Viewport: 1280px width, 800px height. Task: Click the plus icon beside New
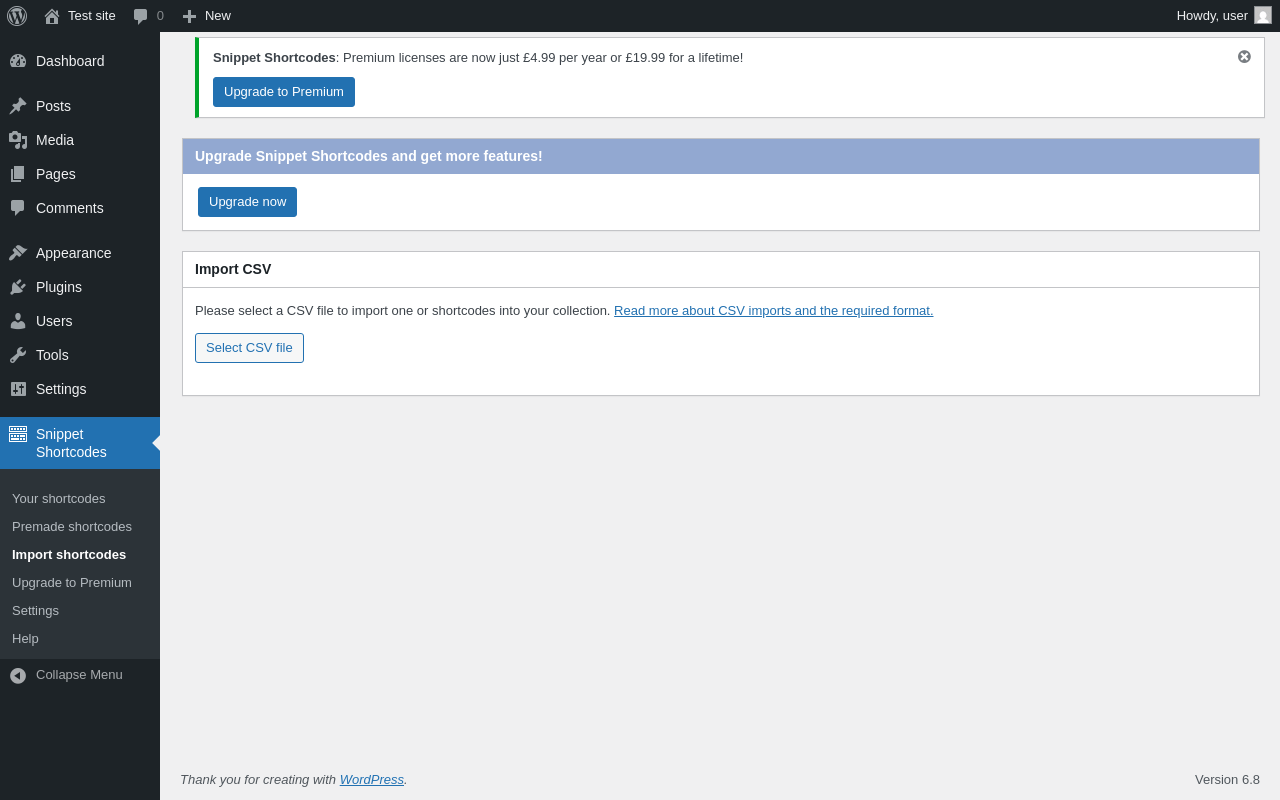click(x=189, y=16)
